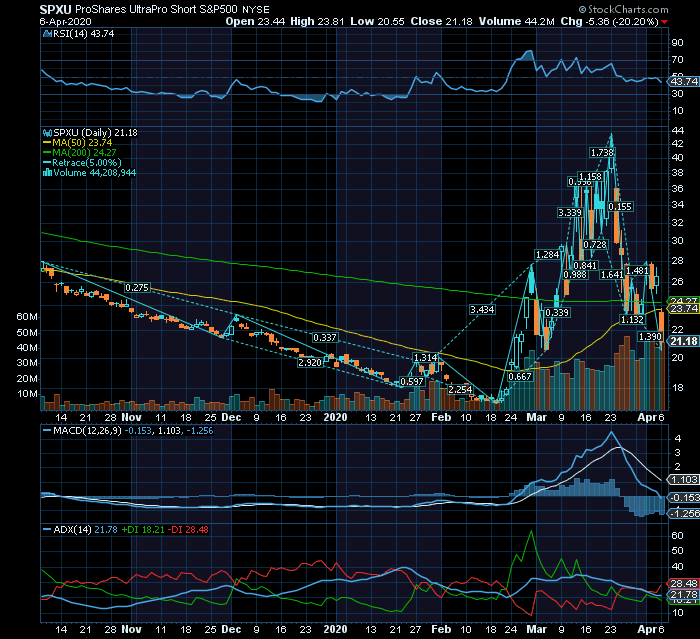Click the 1.103 MACD signal axis tag

point(683,480)
